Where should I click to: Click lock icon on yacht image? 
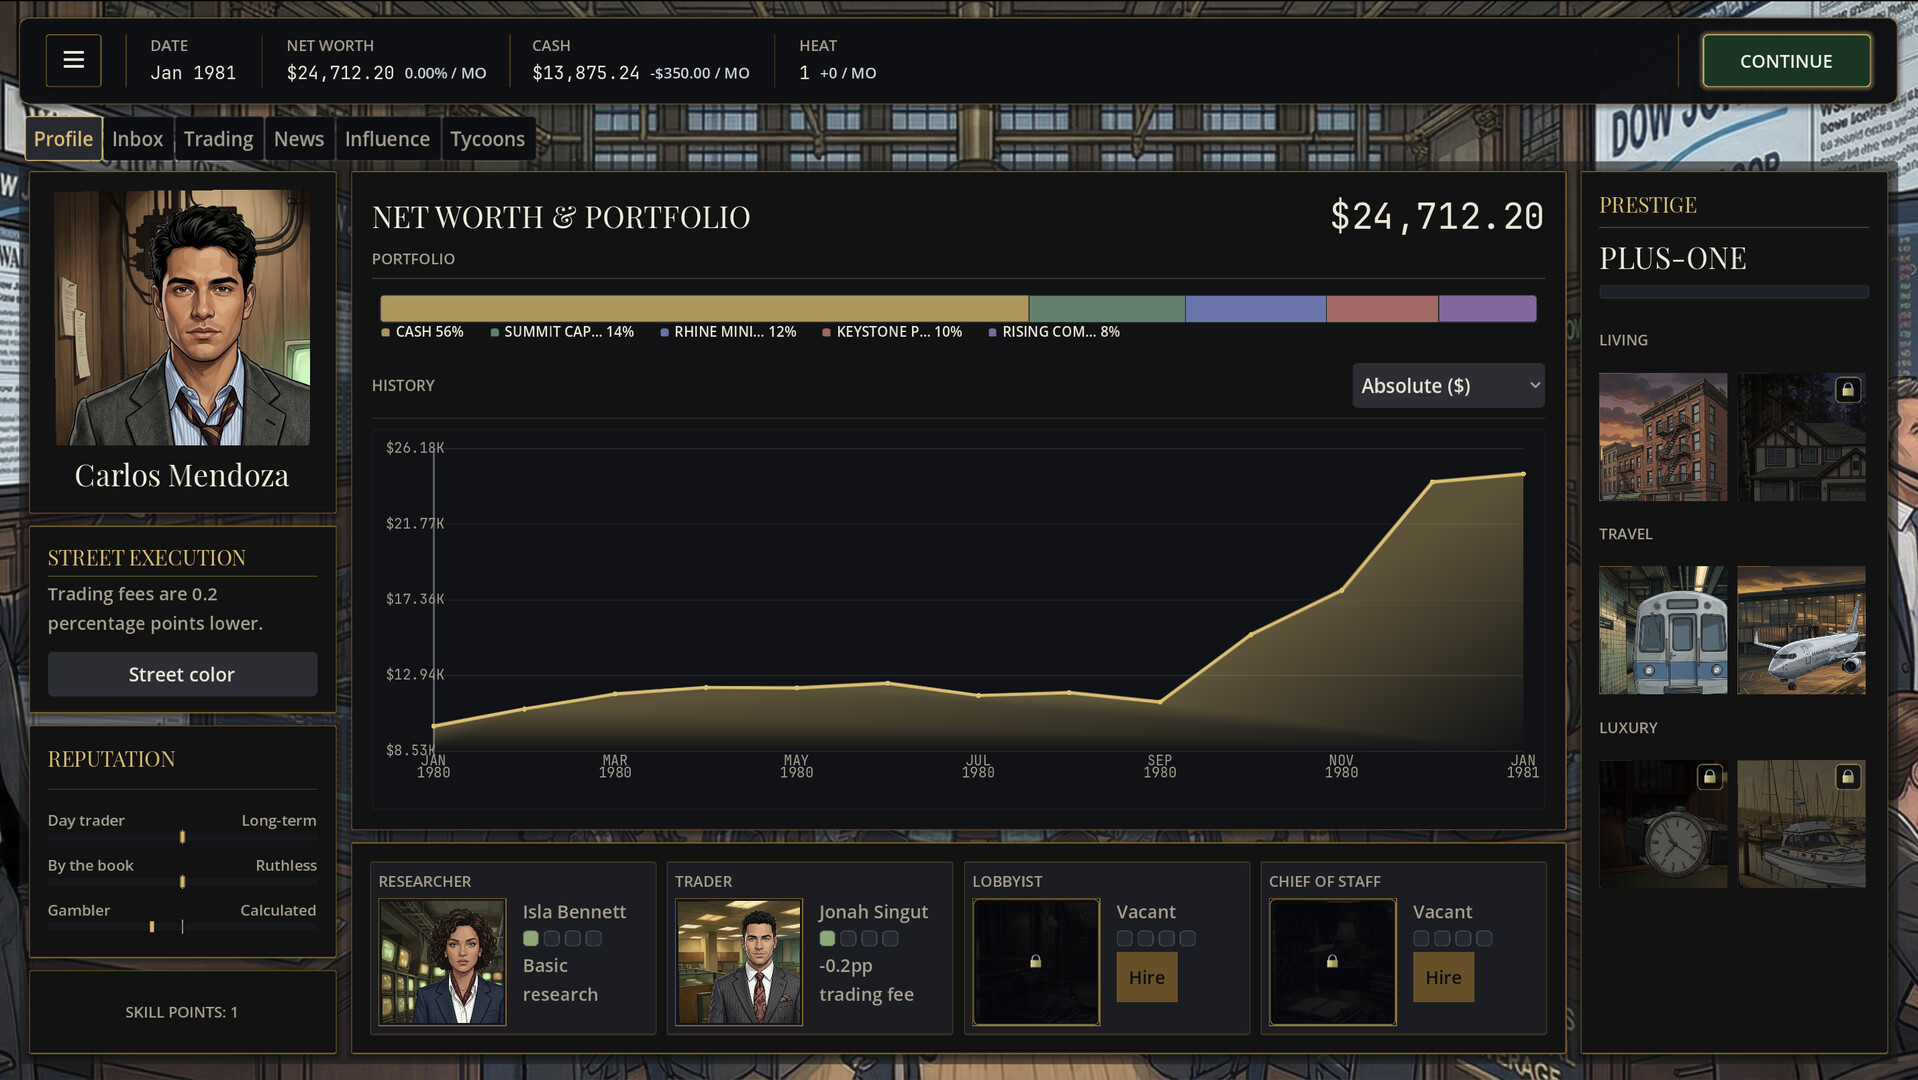1847,777
